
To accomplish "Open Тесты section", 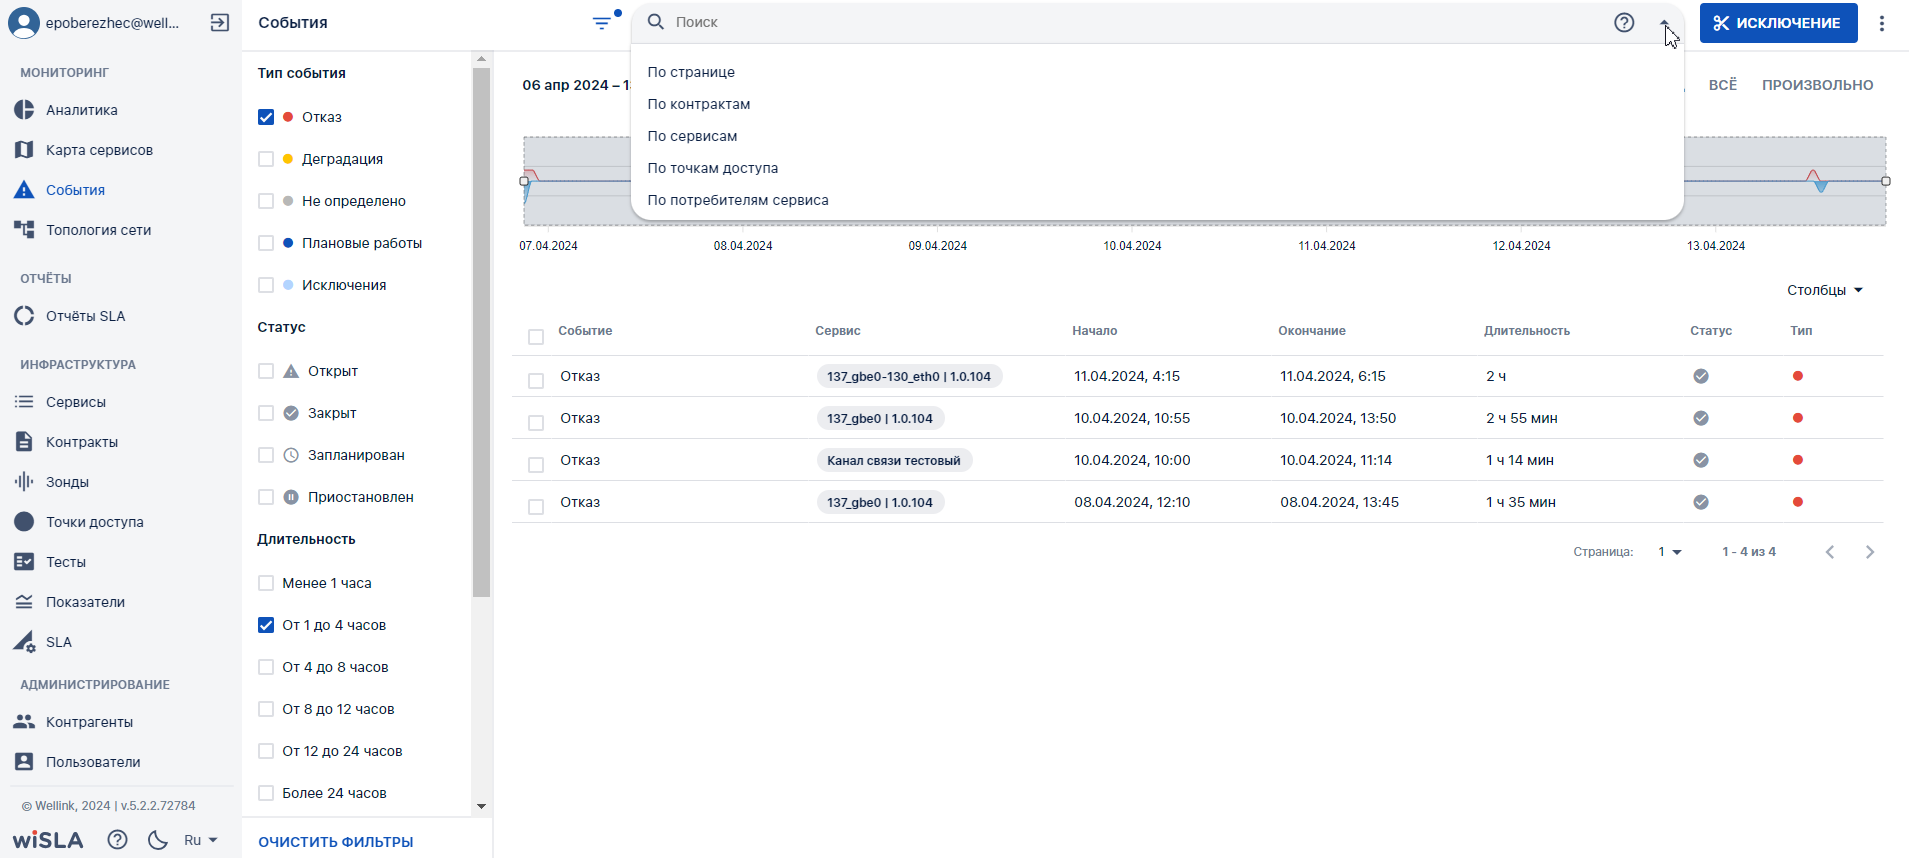I will (65, 562).
